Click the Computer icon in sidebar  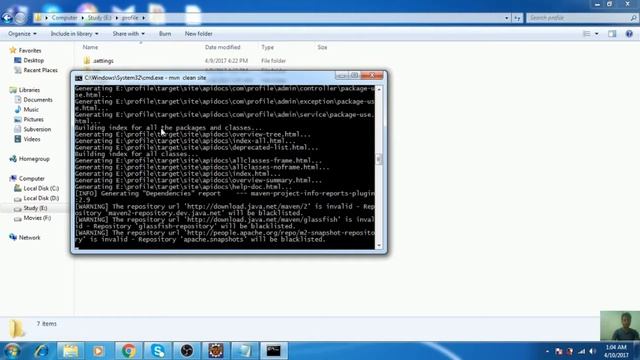pyautogui.click(x=13, y=178)
